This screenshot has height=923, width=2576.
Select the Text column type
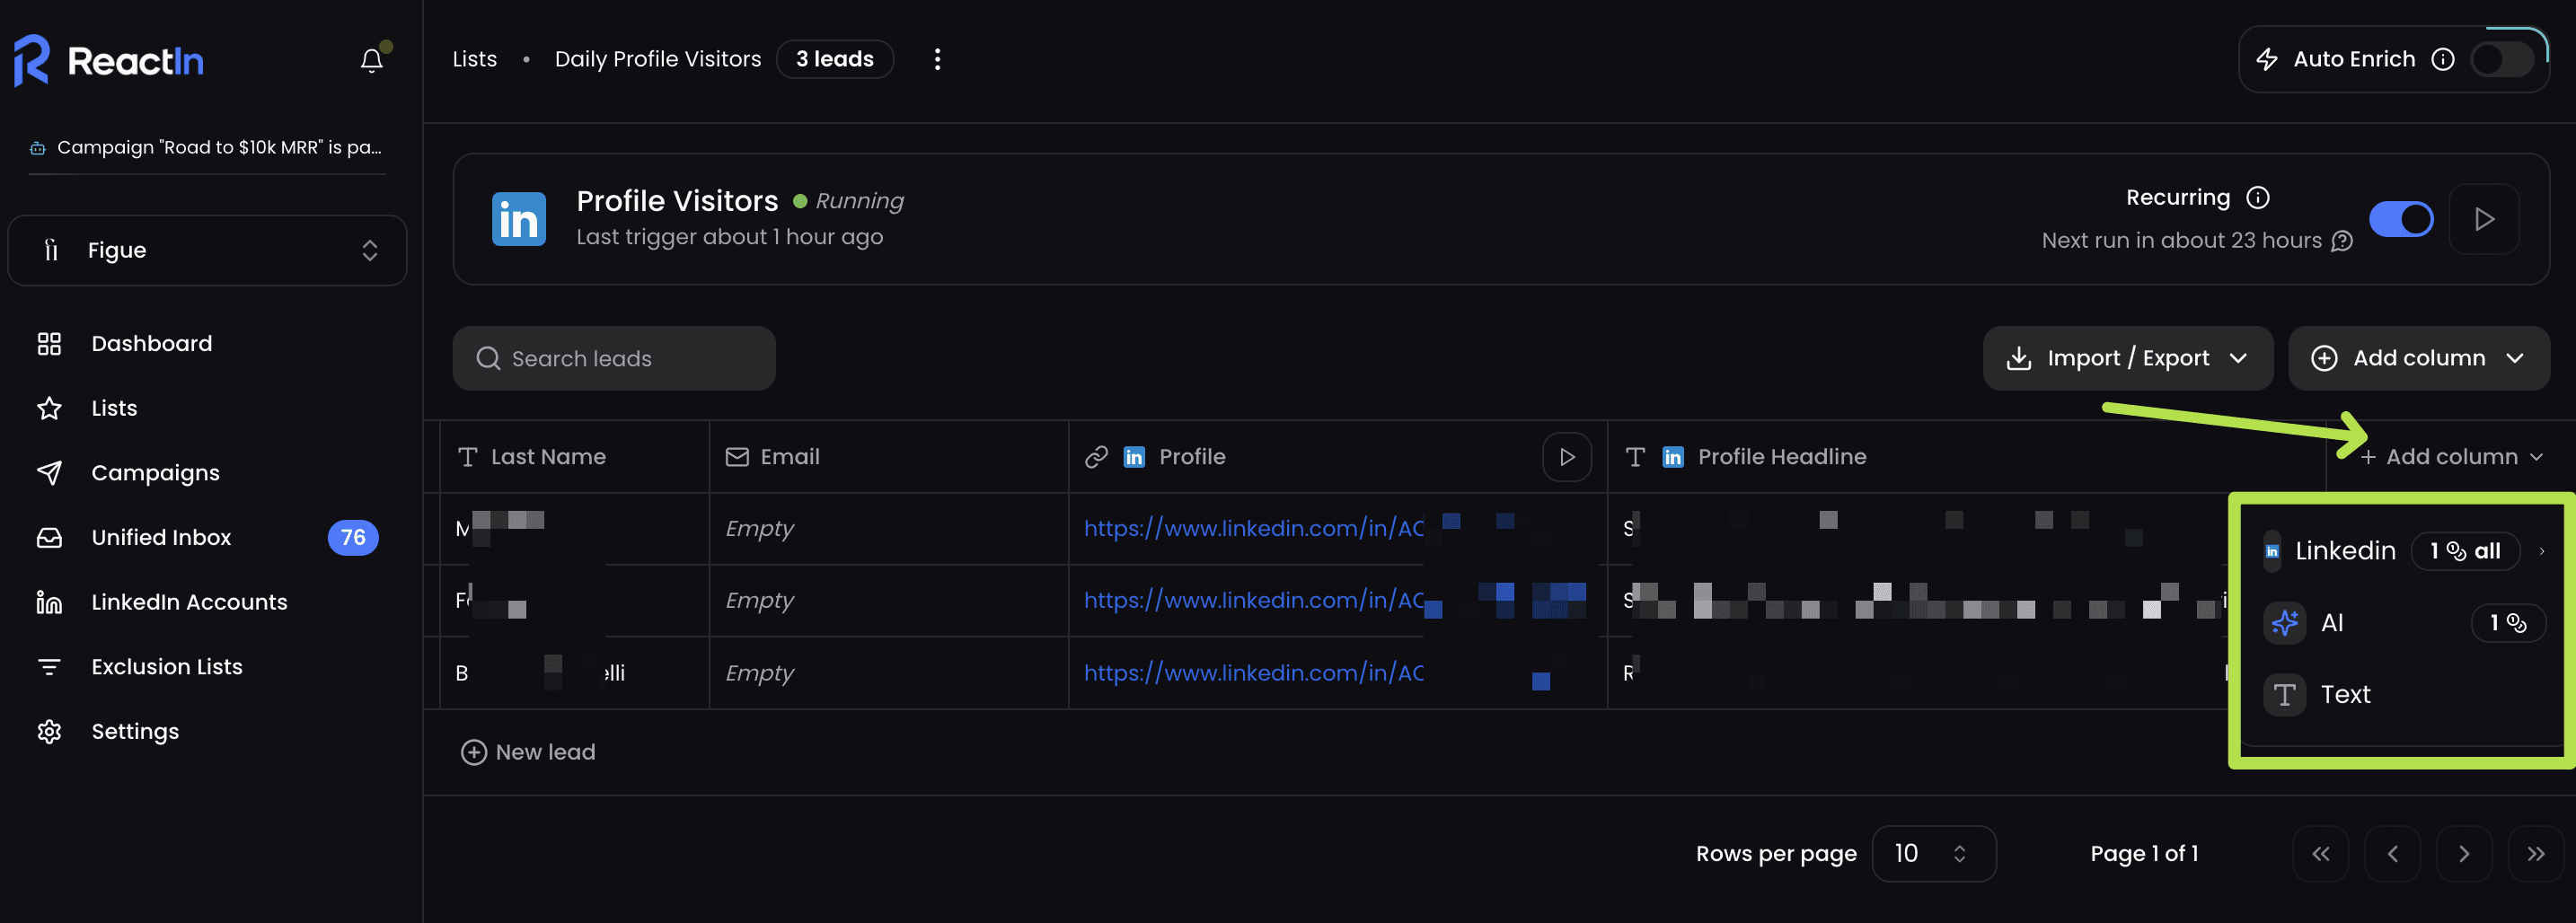(2404, 694)
